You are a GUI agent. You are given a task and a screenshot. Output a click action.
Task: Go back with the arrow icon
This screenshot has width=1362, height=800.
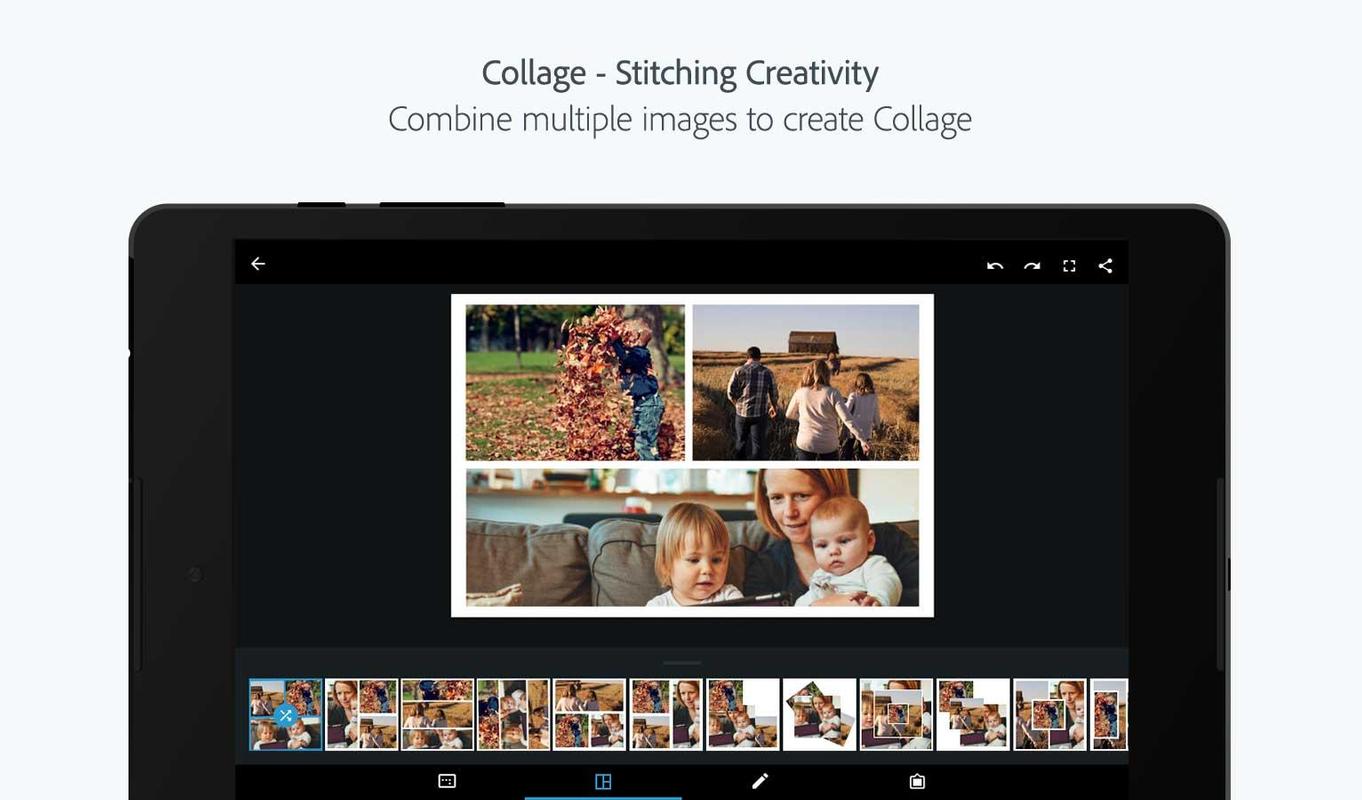point(258,264)
